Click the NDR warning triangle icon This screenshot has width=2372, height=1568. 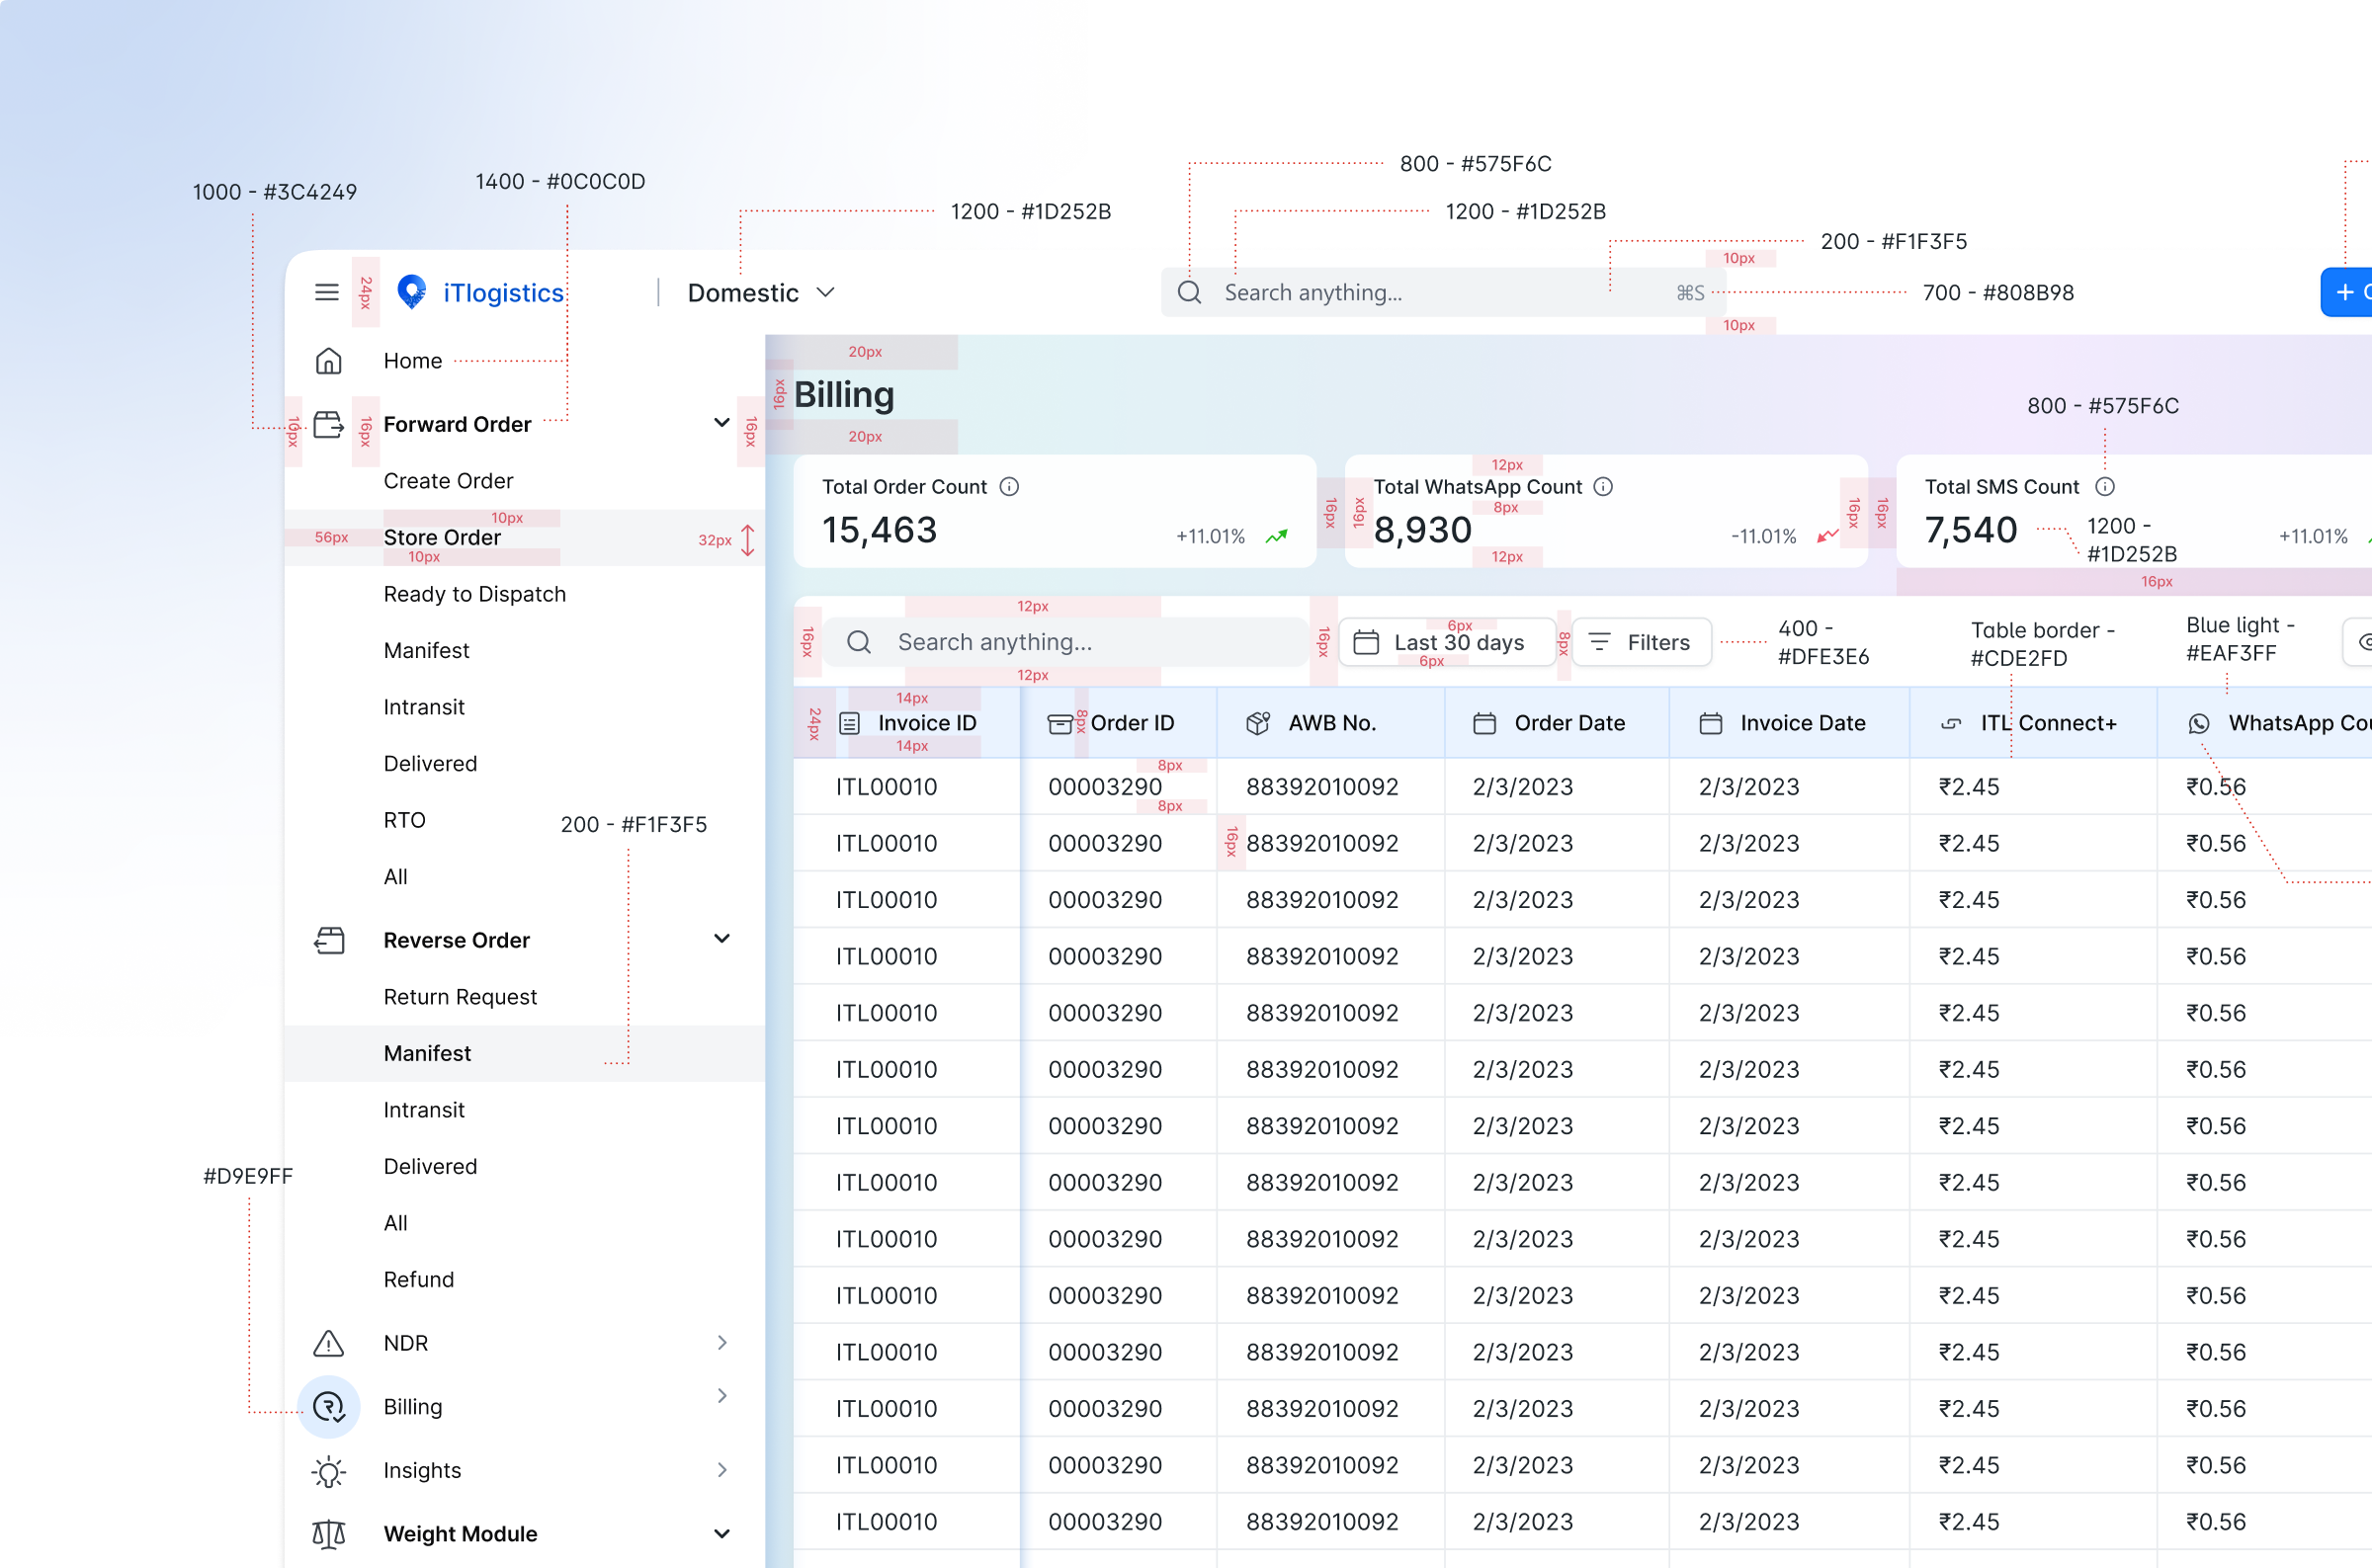coord(328,1343)
